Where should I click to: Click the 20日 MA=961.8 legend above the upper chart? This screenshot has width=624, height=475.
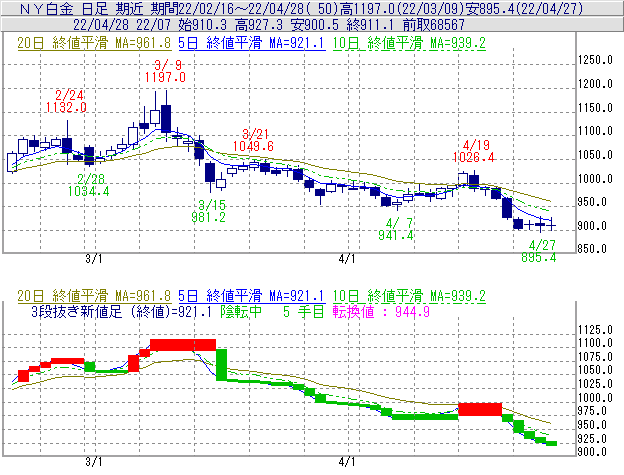94,43
